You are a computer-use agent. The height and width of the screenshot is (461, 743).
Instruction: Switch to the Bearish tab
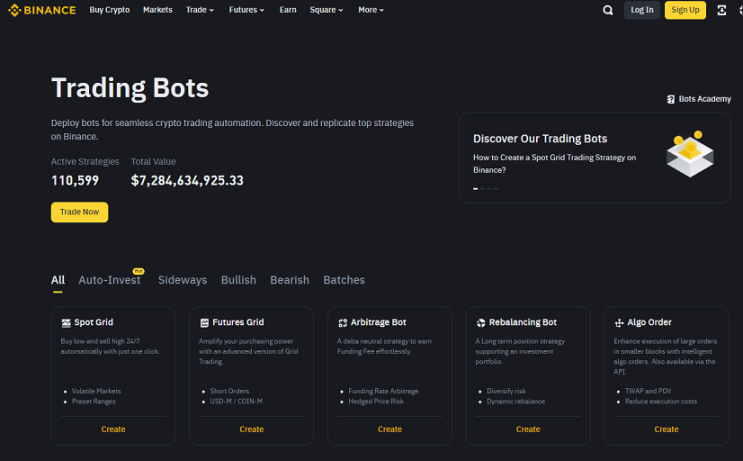(x=290, y=280)
